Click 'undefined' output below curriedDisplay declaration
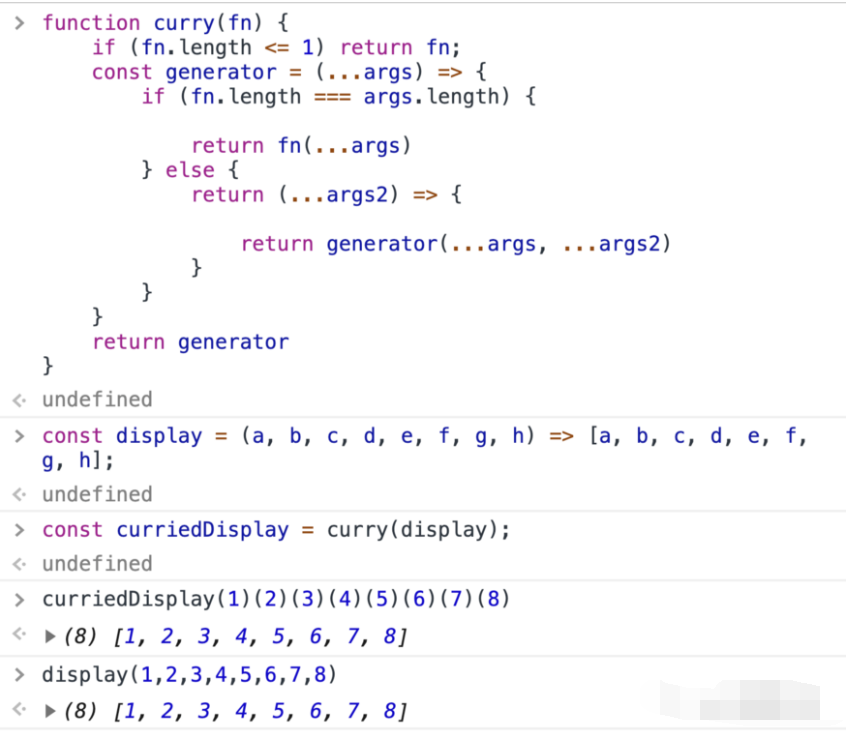This screenshot has width=846, height=738. click(x=97, y=564)
